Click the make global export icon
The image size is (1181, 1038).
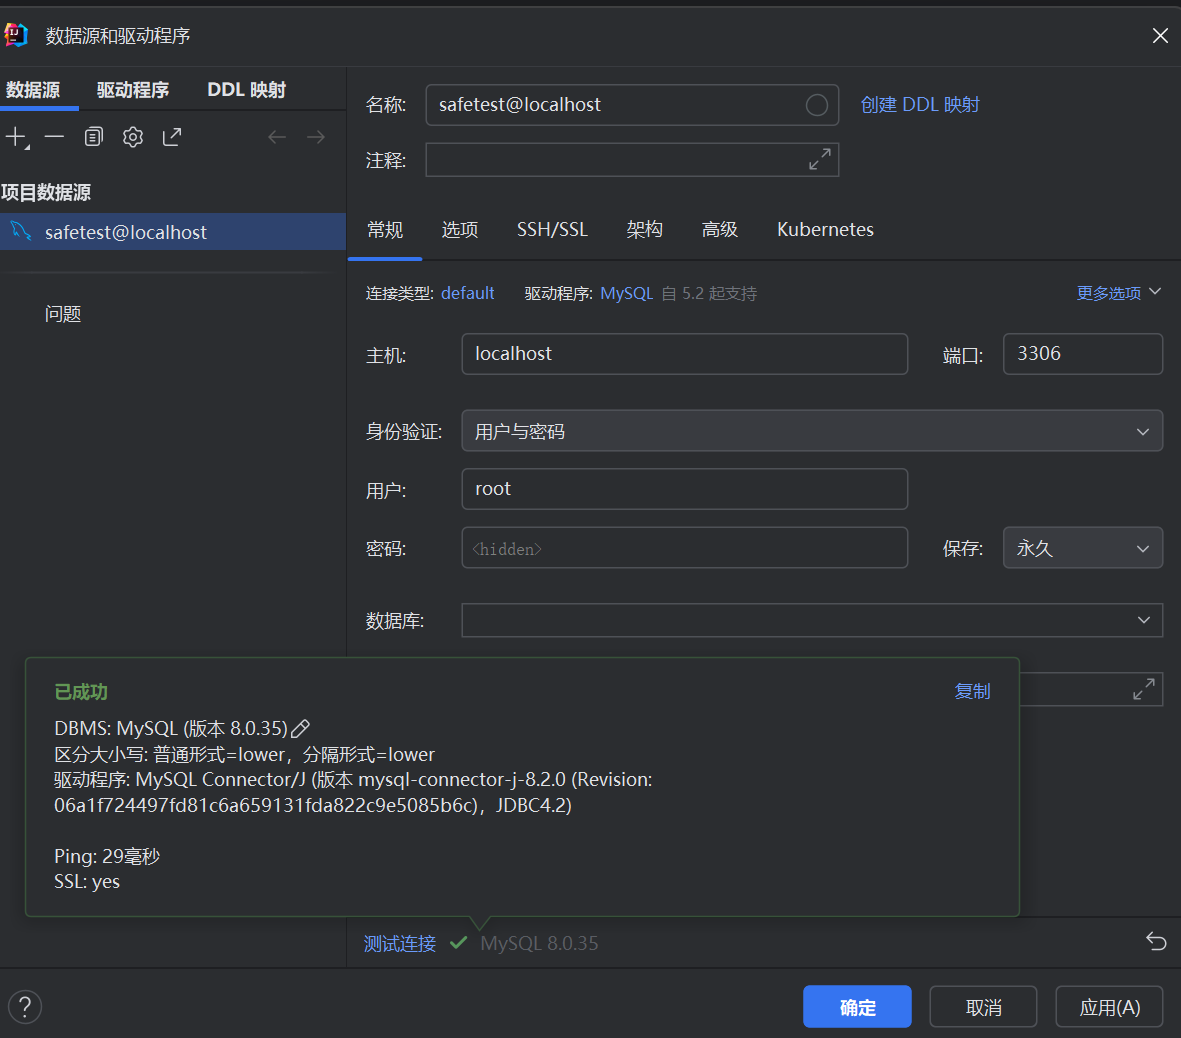point(172,137)
